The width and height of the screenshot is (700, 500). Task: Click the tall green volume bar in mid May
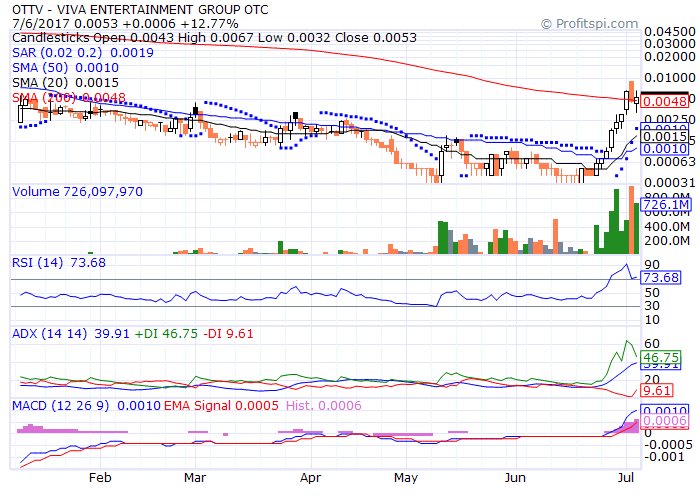[443, 238]
